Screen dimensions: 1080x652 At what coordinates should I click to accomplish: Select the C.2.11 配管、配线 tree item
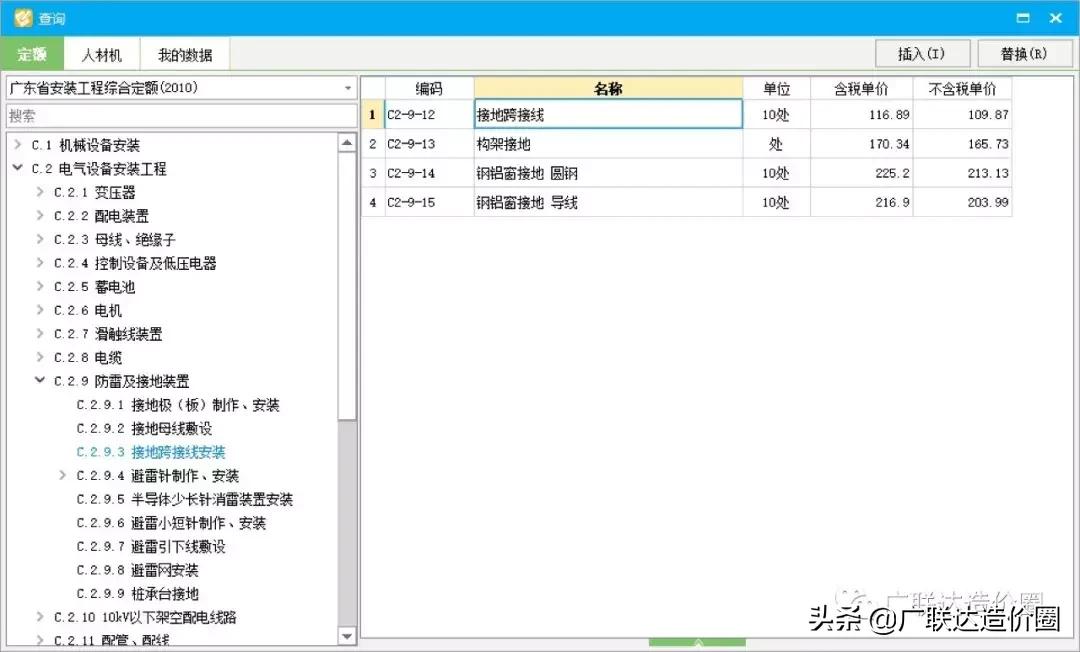112,640
